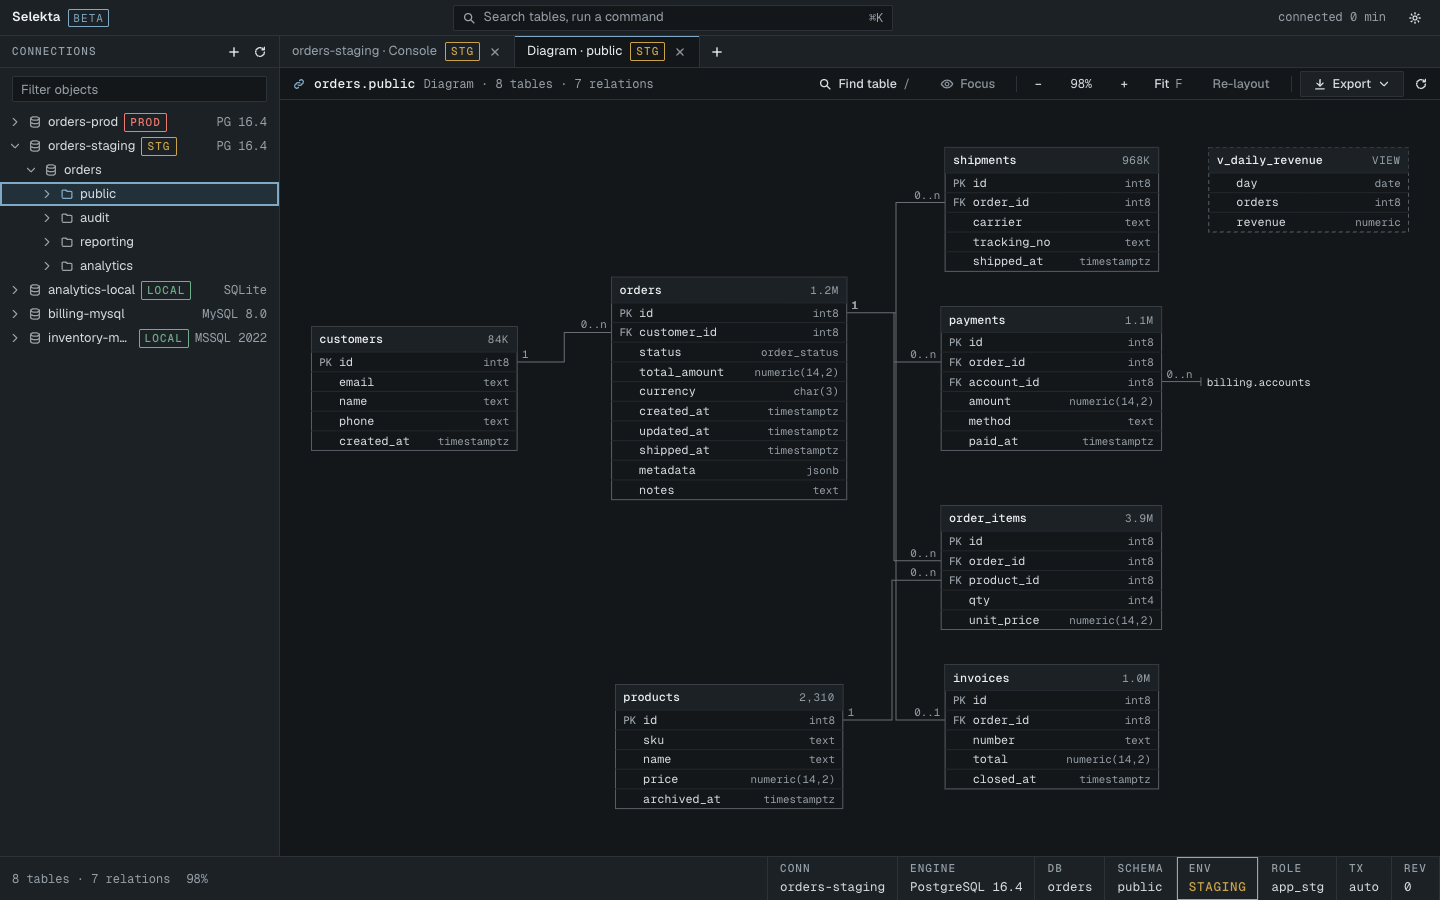
Task: Expand the reporting schema
Action: [47, 242]
